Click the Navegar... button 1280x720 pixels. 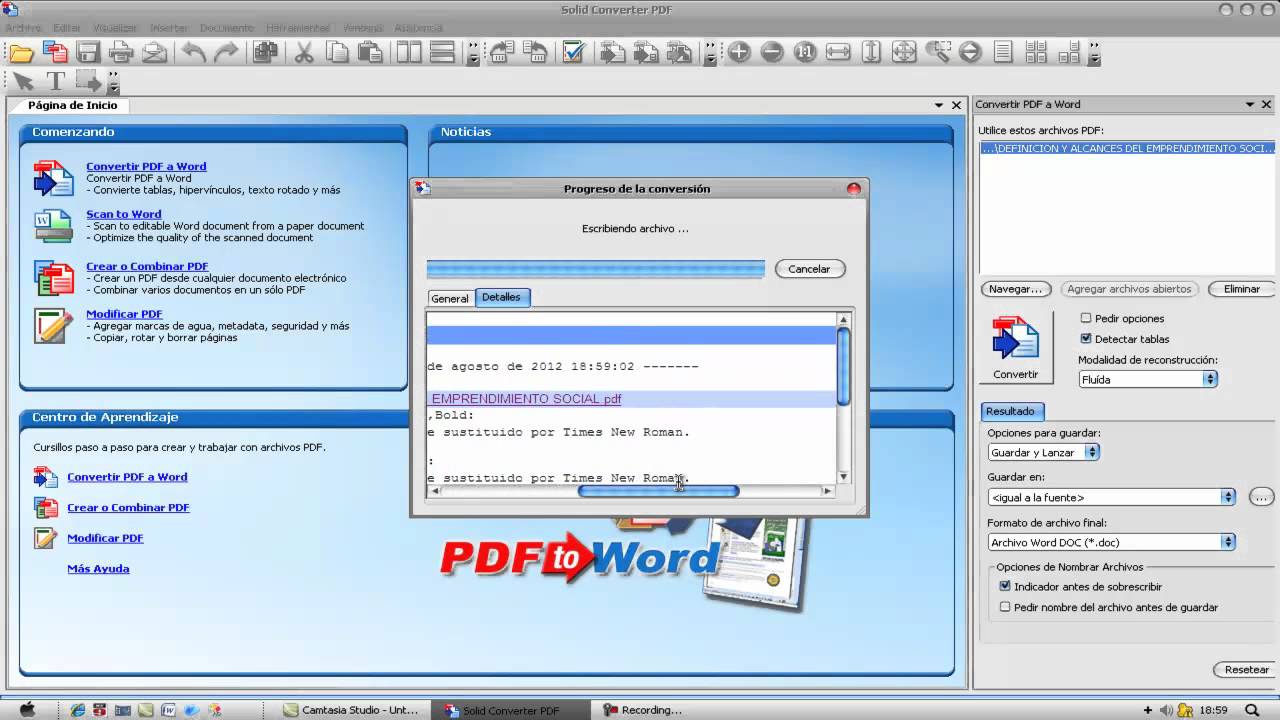point(1015,289)
